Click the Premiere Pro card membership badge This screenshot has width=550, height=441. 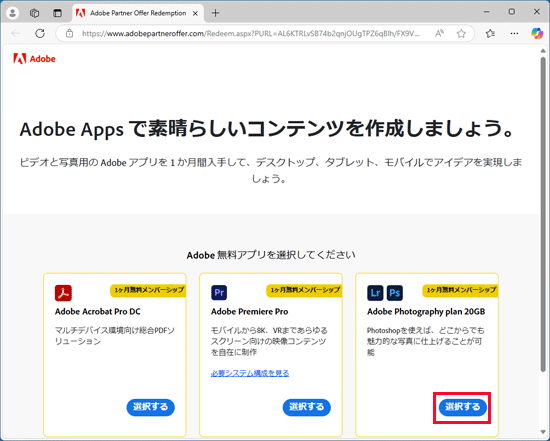[x=304, y=290]
